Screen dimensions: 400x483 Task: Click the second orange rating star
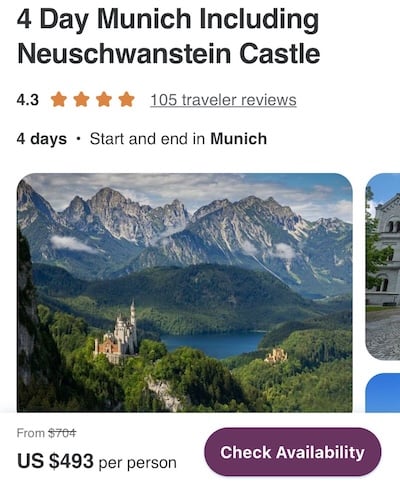click(82, 100)
